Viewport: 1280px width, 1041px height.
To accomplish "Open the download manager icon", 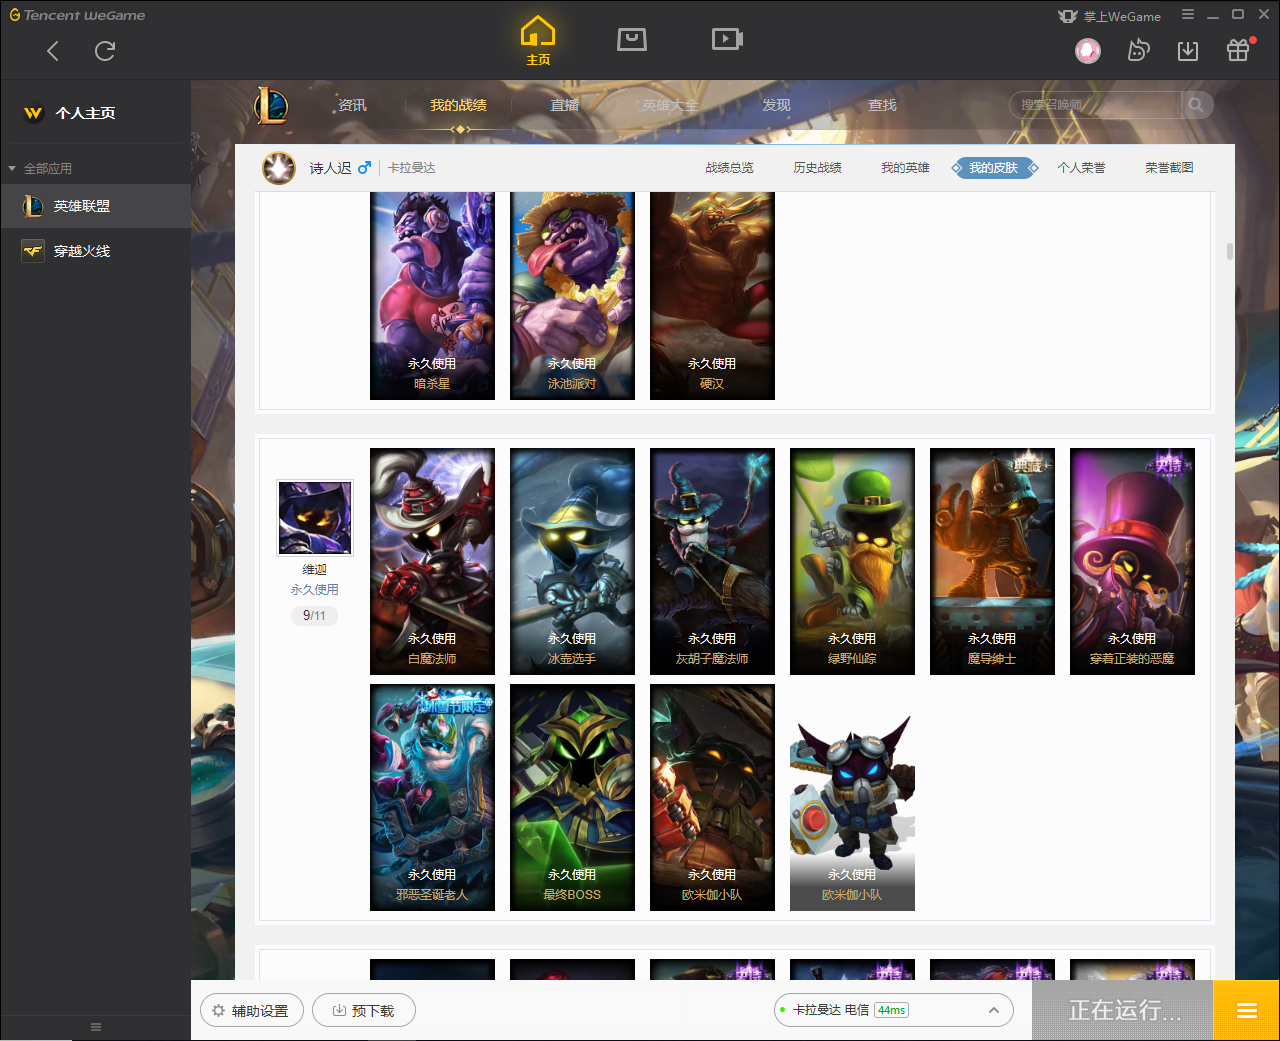I will pos(1188,50).
